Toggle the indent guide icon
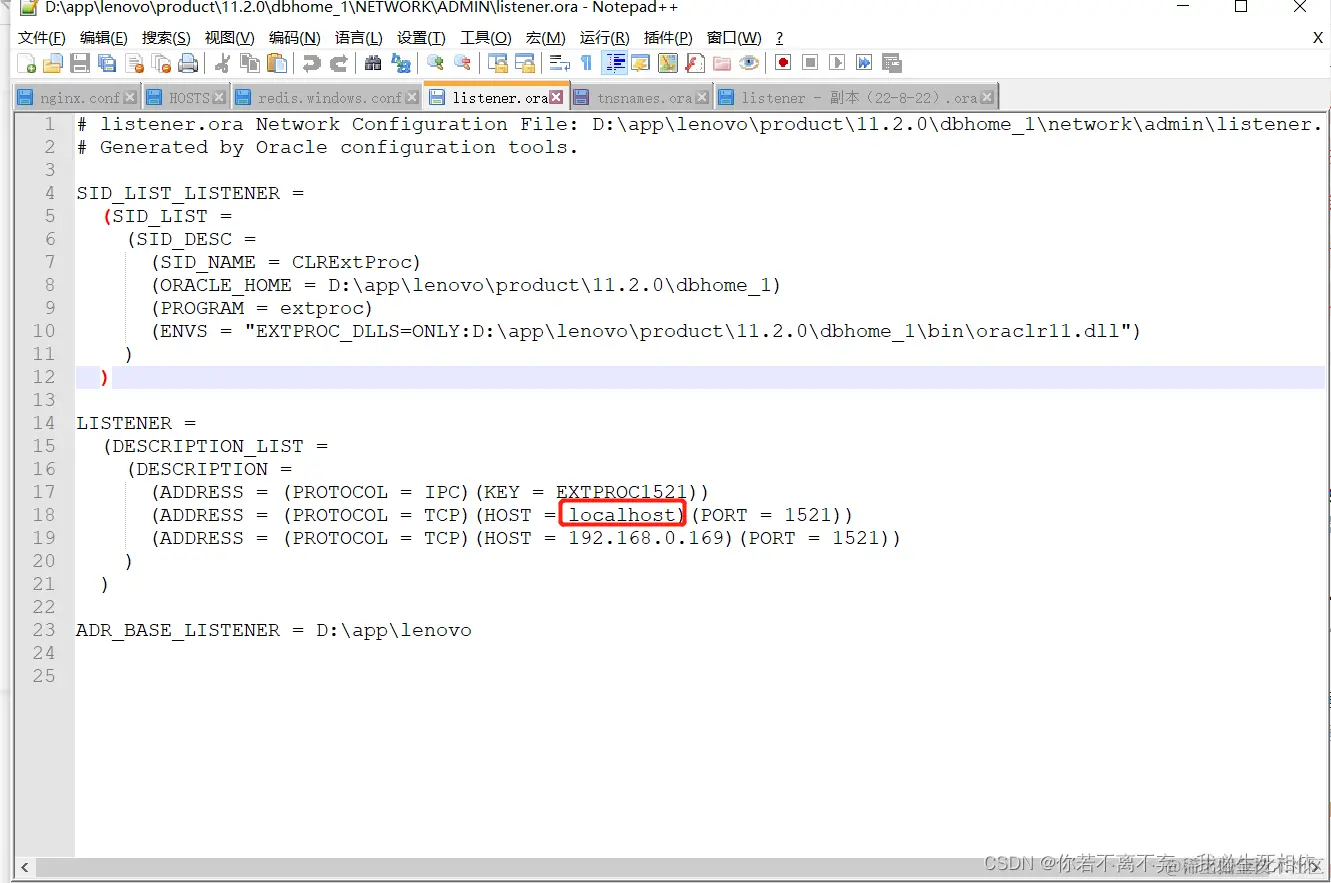This screenshot has width=1331, height=883. click(614, 63)
